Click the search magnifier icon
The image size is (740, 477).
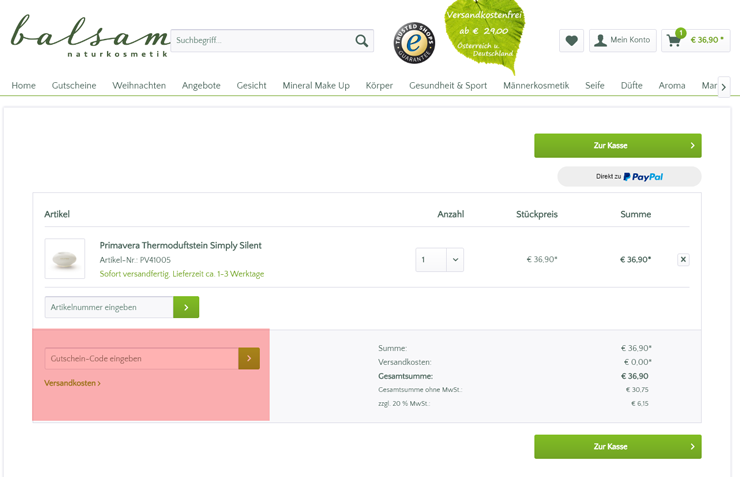coord(362,41)
